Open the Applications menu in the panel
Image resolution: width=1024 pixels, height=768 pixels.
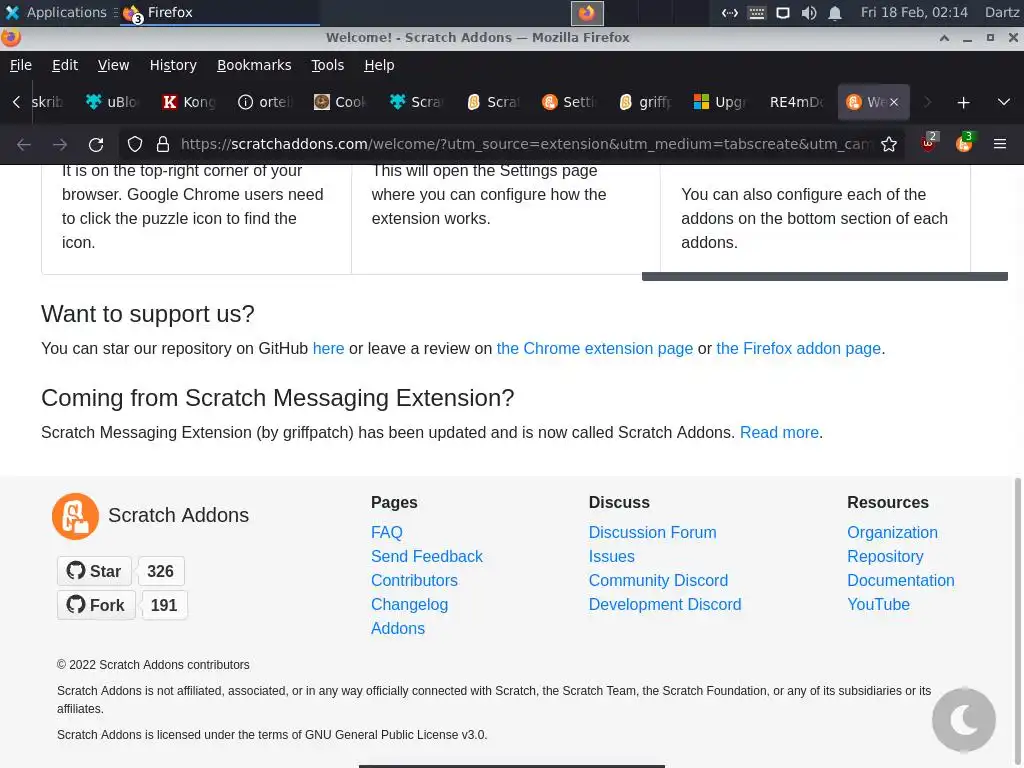tap(56, 12)
